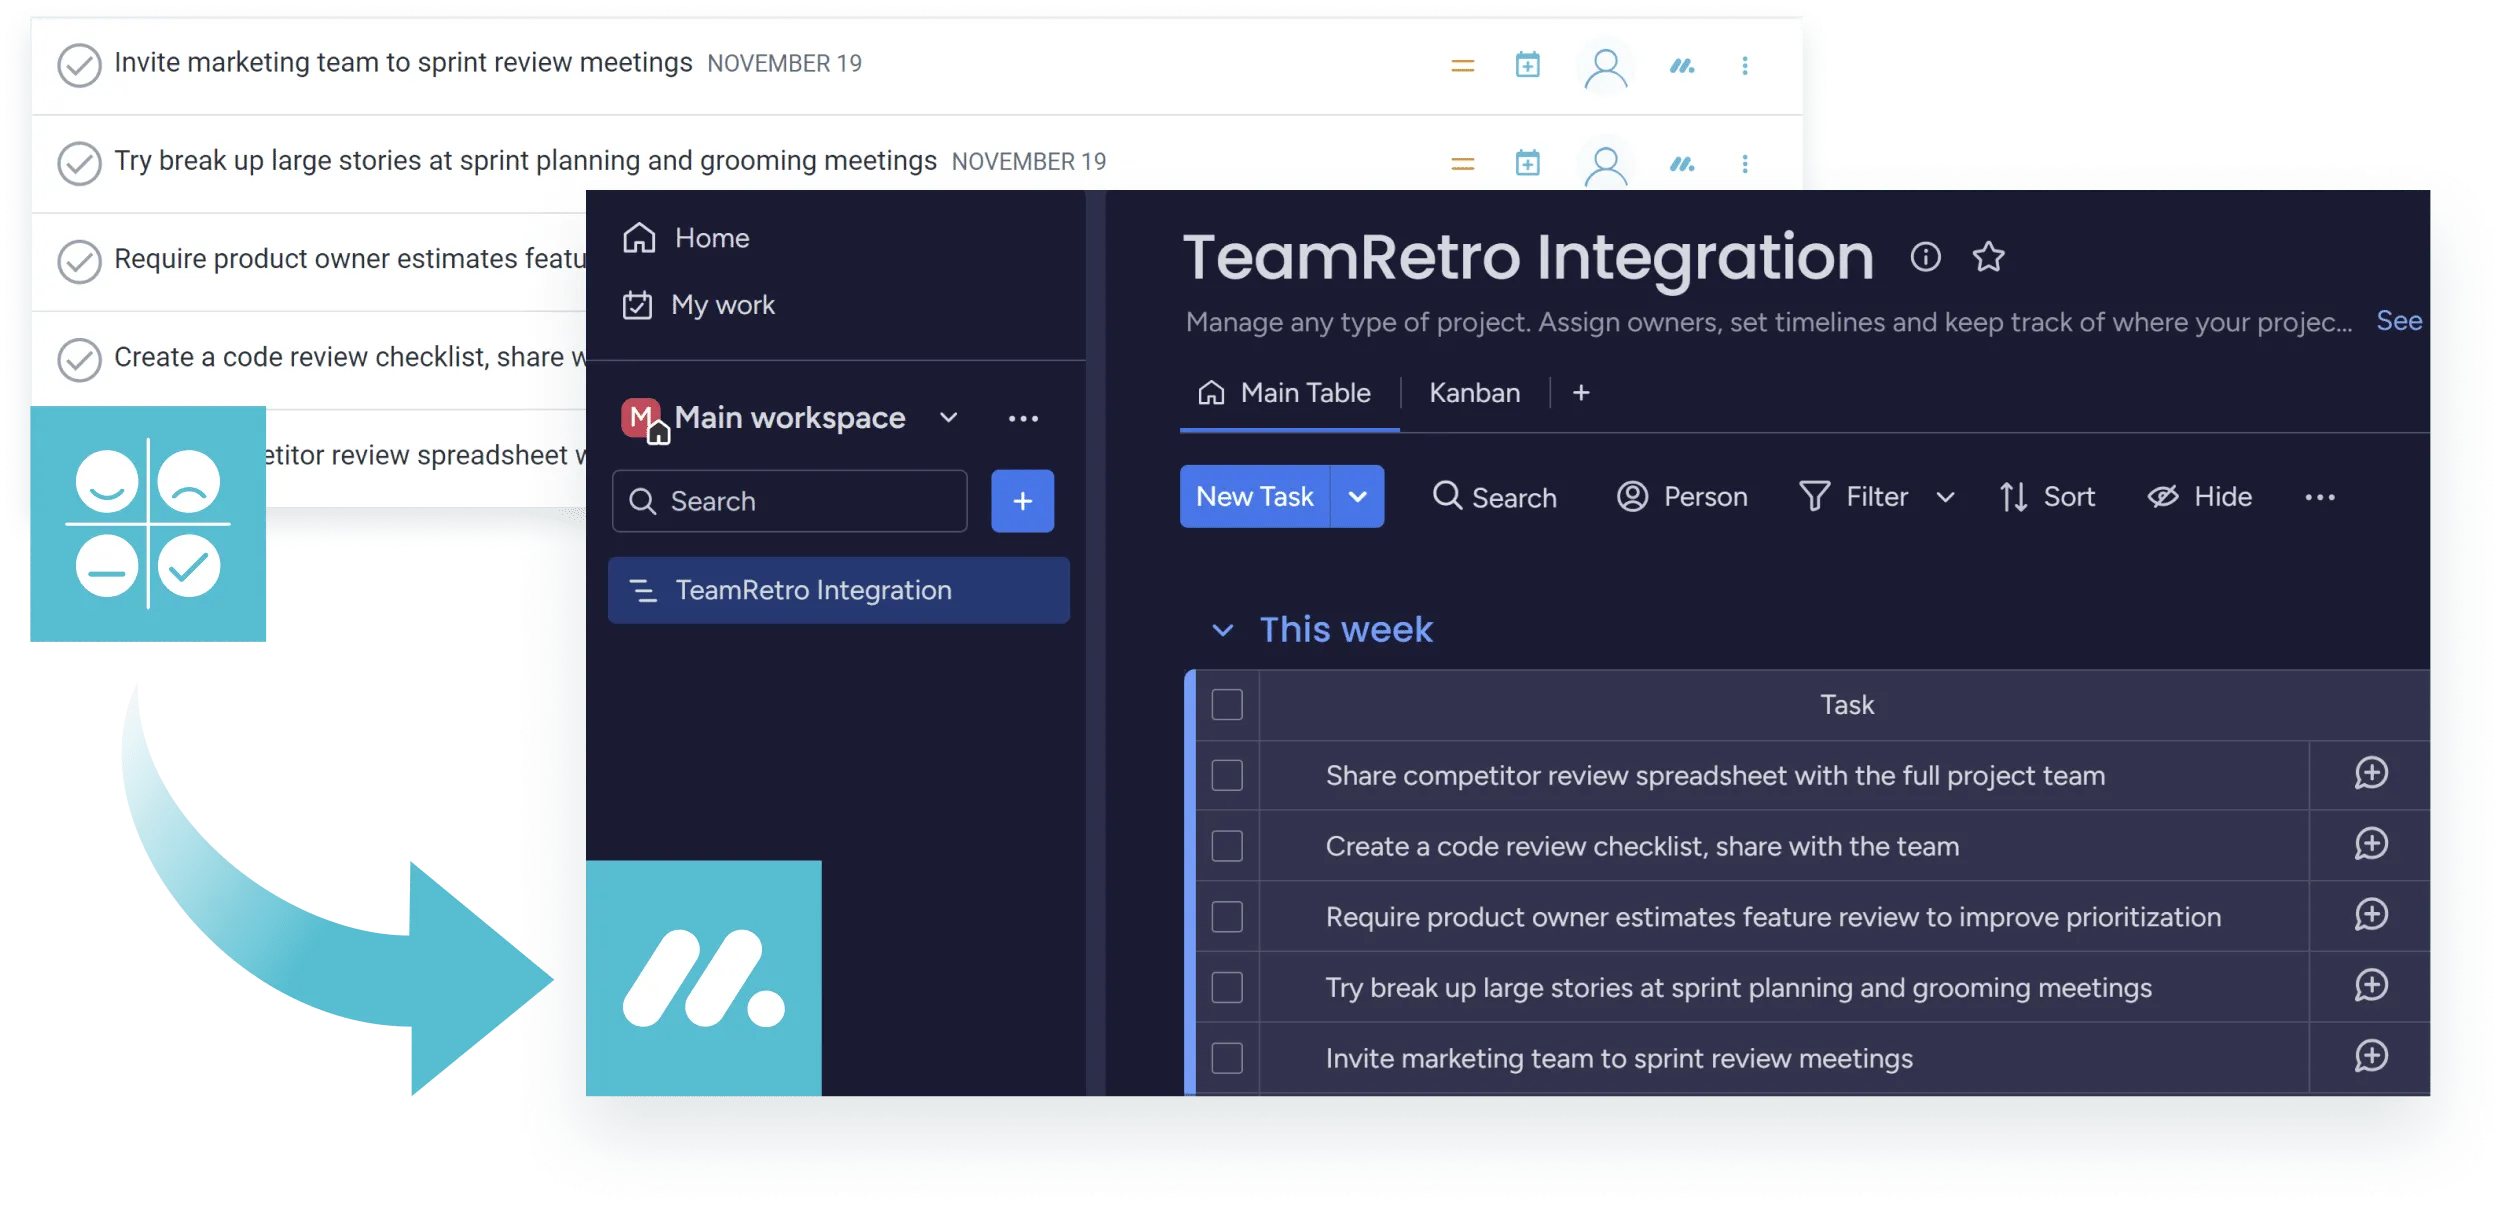This screenshot has height=1210, width=2507.
Task: Click the Filter button
Action: [1853, 497]
